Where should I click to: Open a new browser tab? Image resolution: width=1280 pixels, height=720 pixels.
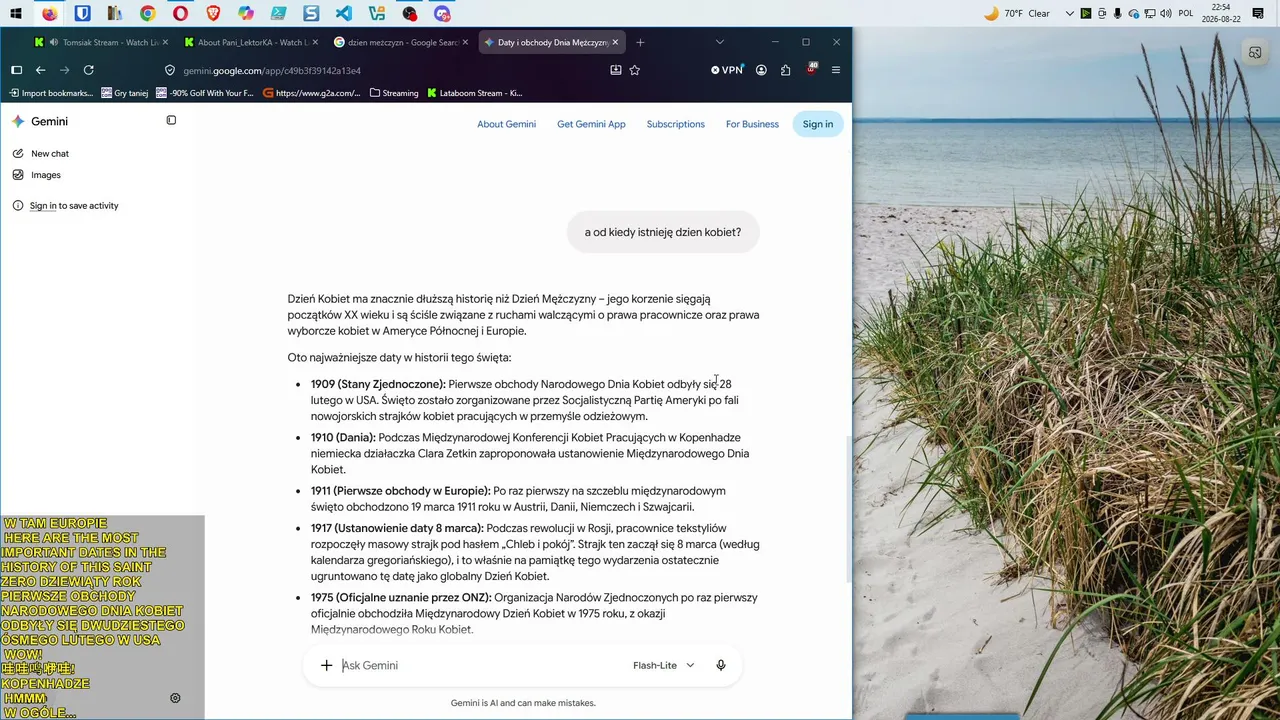(x=640, y=42)
